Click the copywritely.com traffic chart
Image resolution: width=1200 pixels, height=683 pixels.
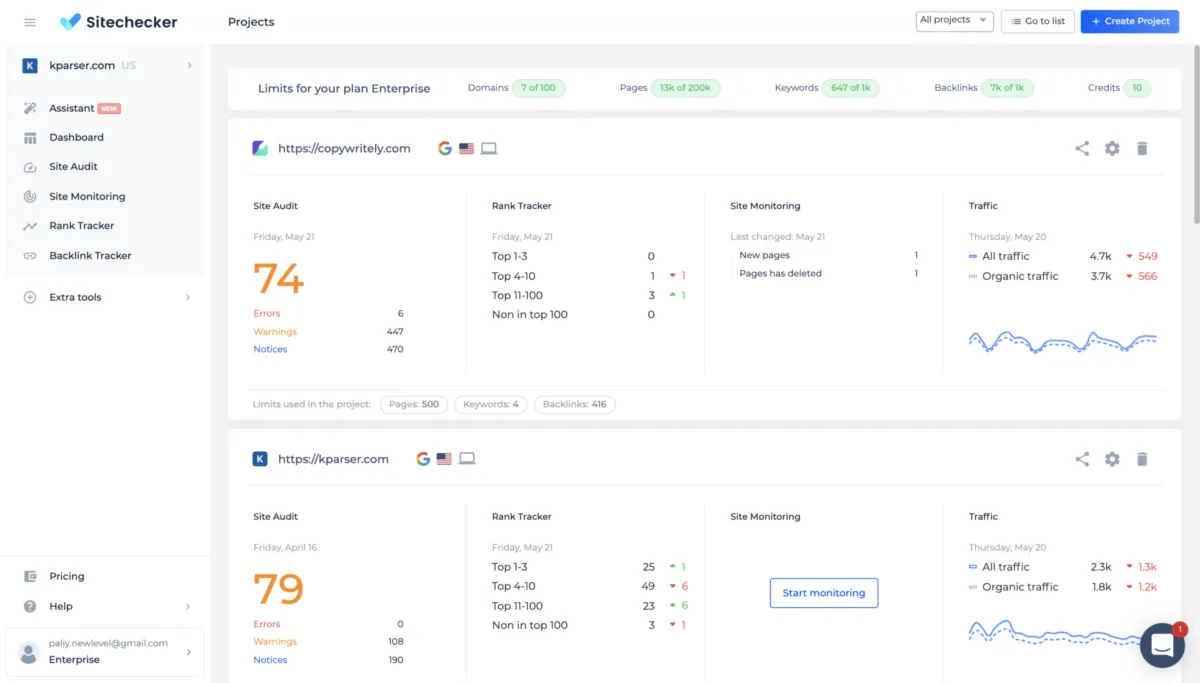[x=1062, y=341]
